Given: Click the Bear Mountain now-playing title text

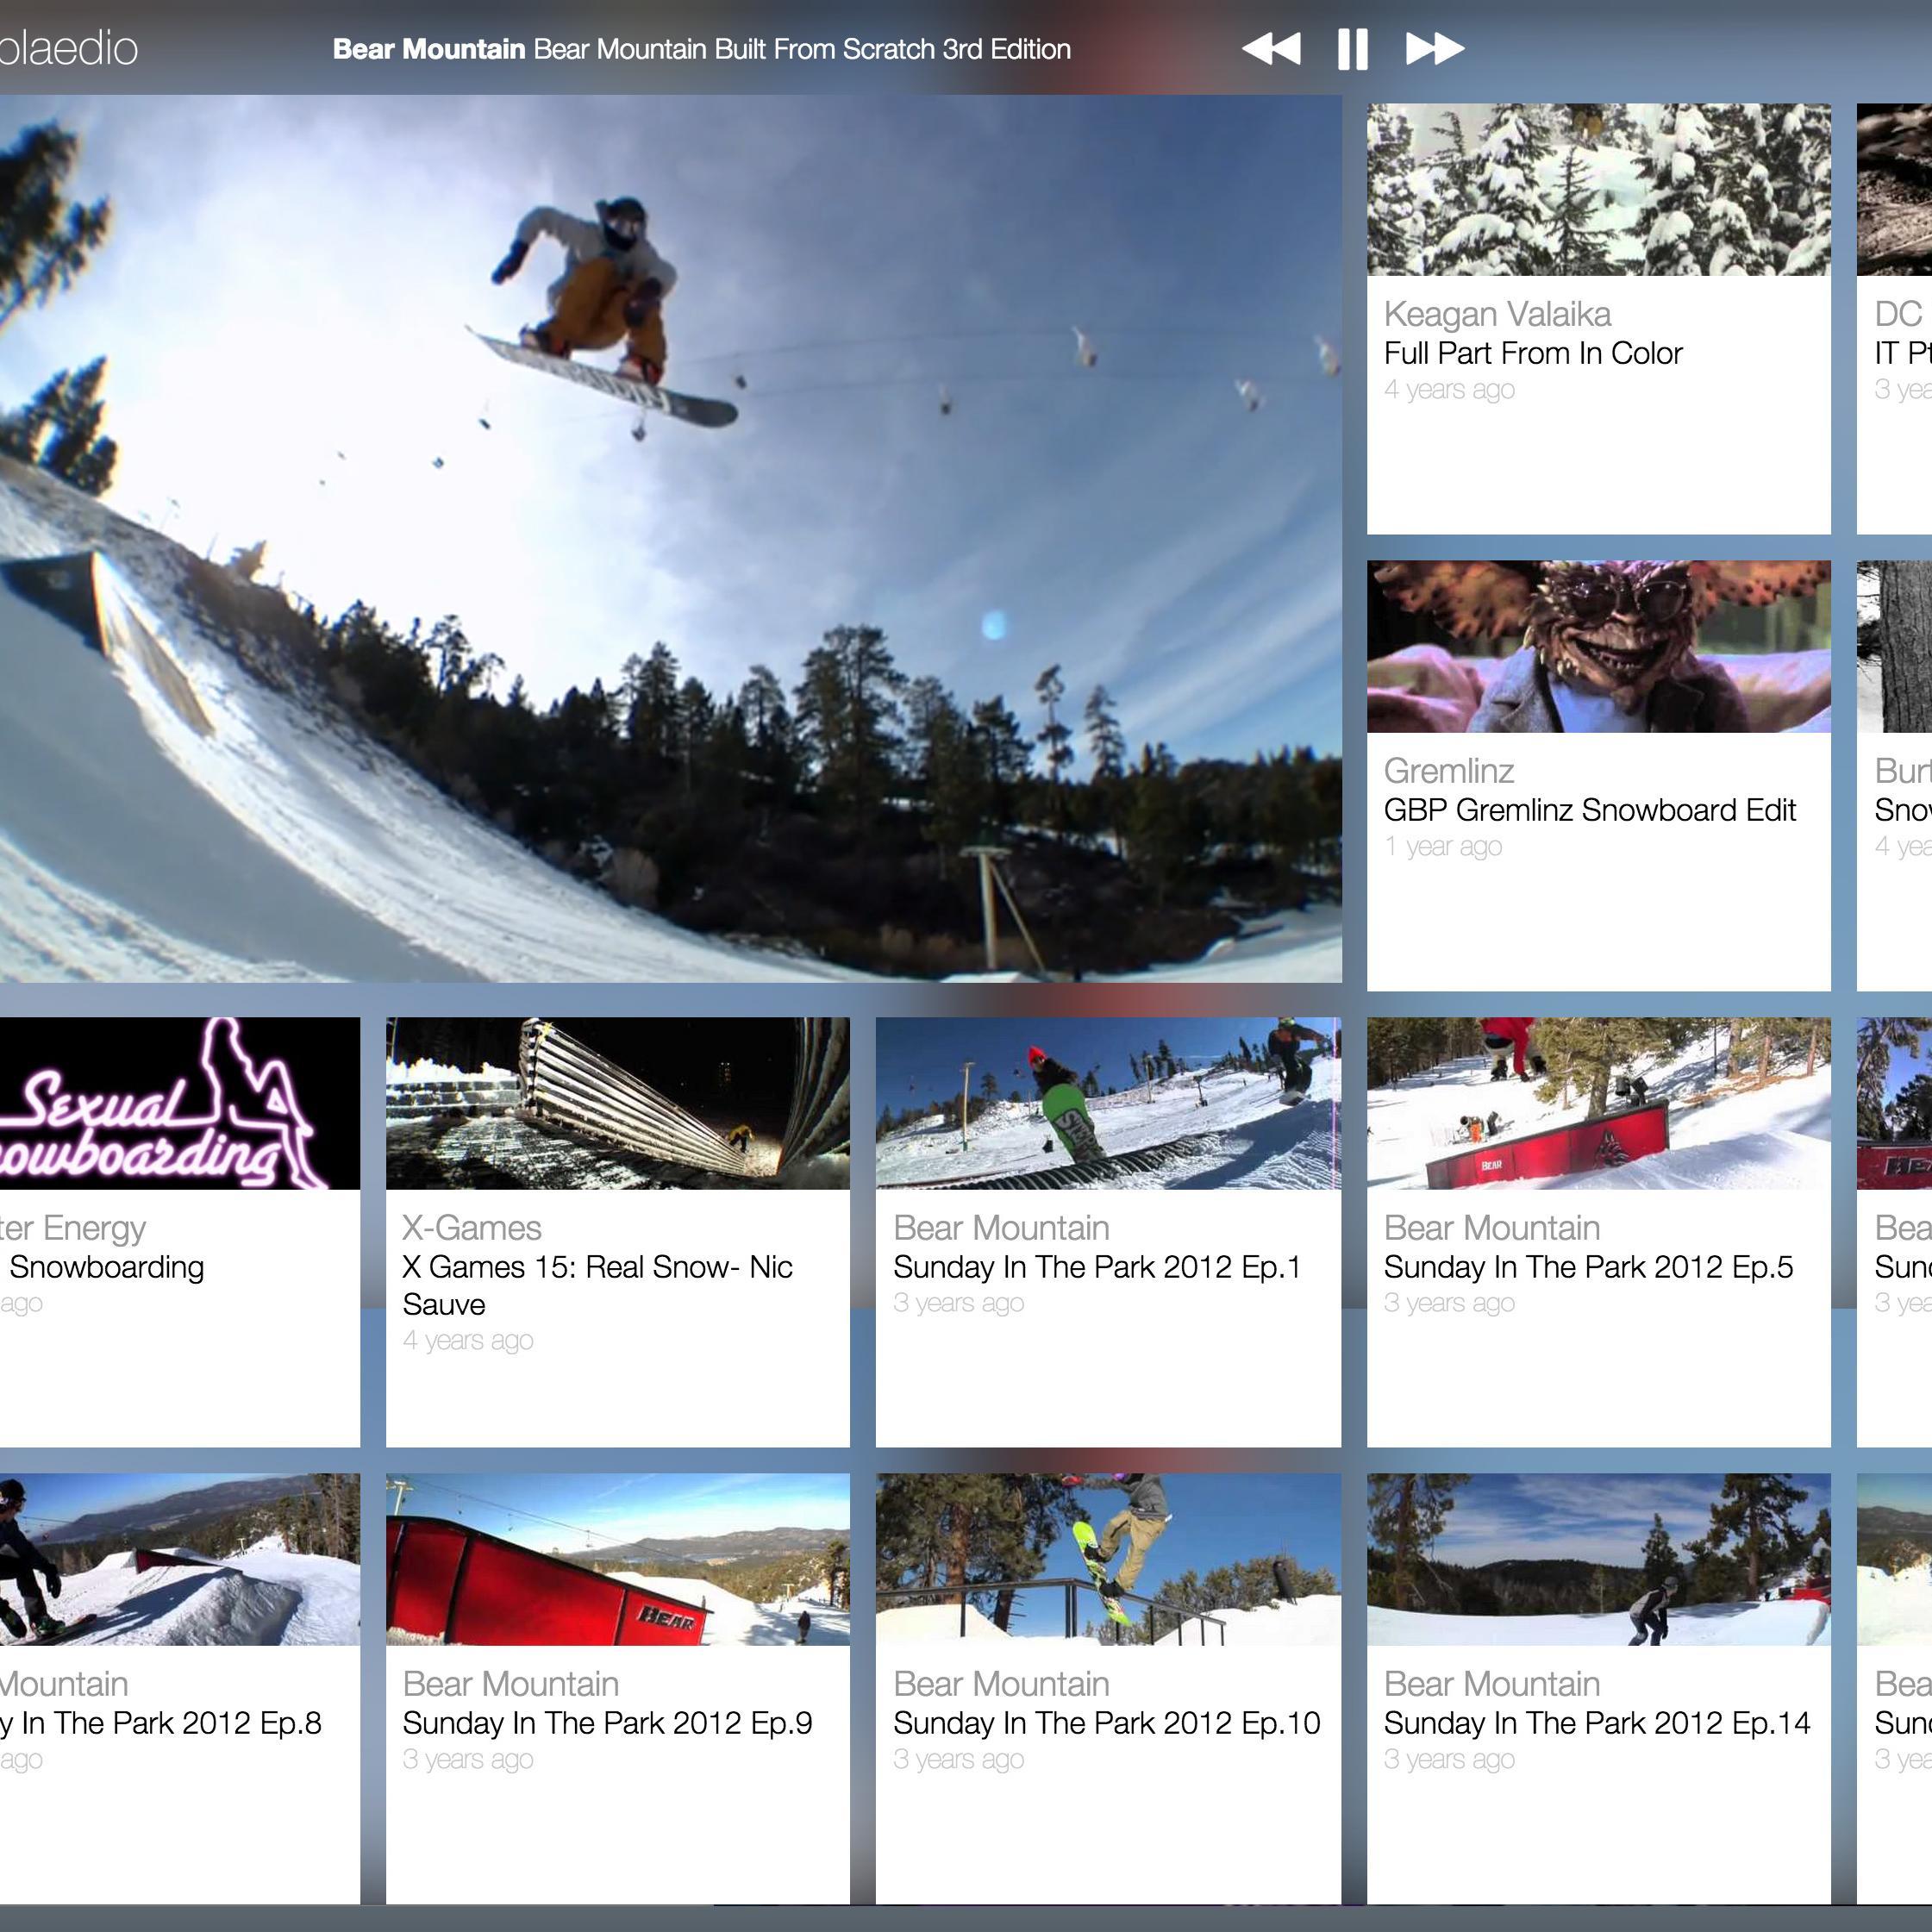Looking at the screenshot, I should (x=701, y=49).
